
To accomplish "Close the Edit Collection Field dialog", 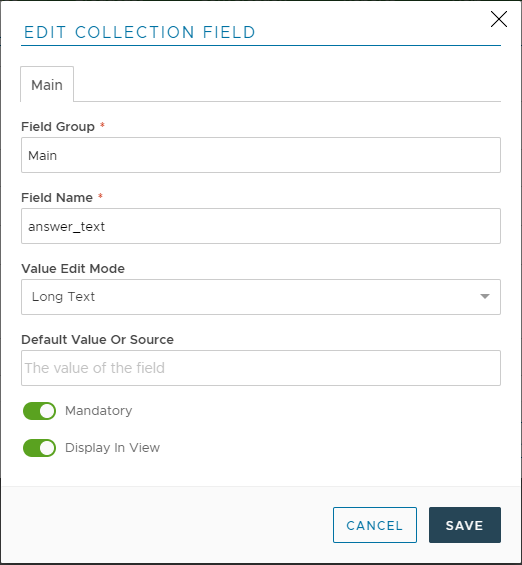I will point(499,19).
